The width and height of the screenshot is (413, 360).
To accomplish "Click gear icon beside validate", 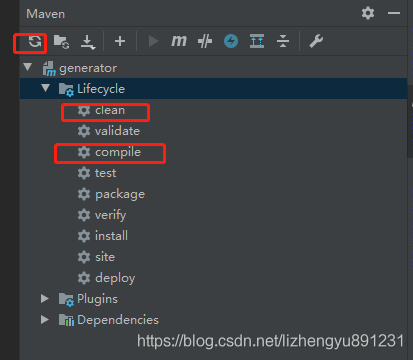I will click(84, 131).
